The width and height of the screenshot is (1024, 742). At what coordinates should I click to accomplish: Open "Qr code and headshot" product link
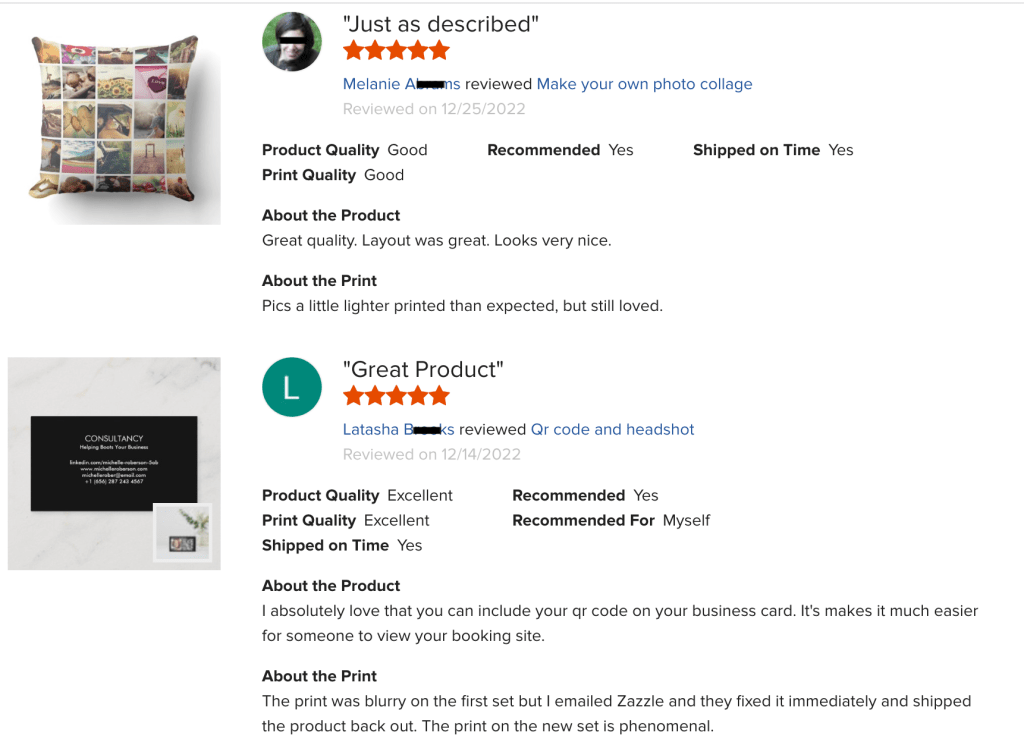[x=612, y=429]
